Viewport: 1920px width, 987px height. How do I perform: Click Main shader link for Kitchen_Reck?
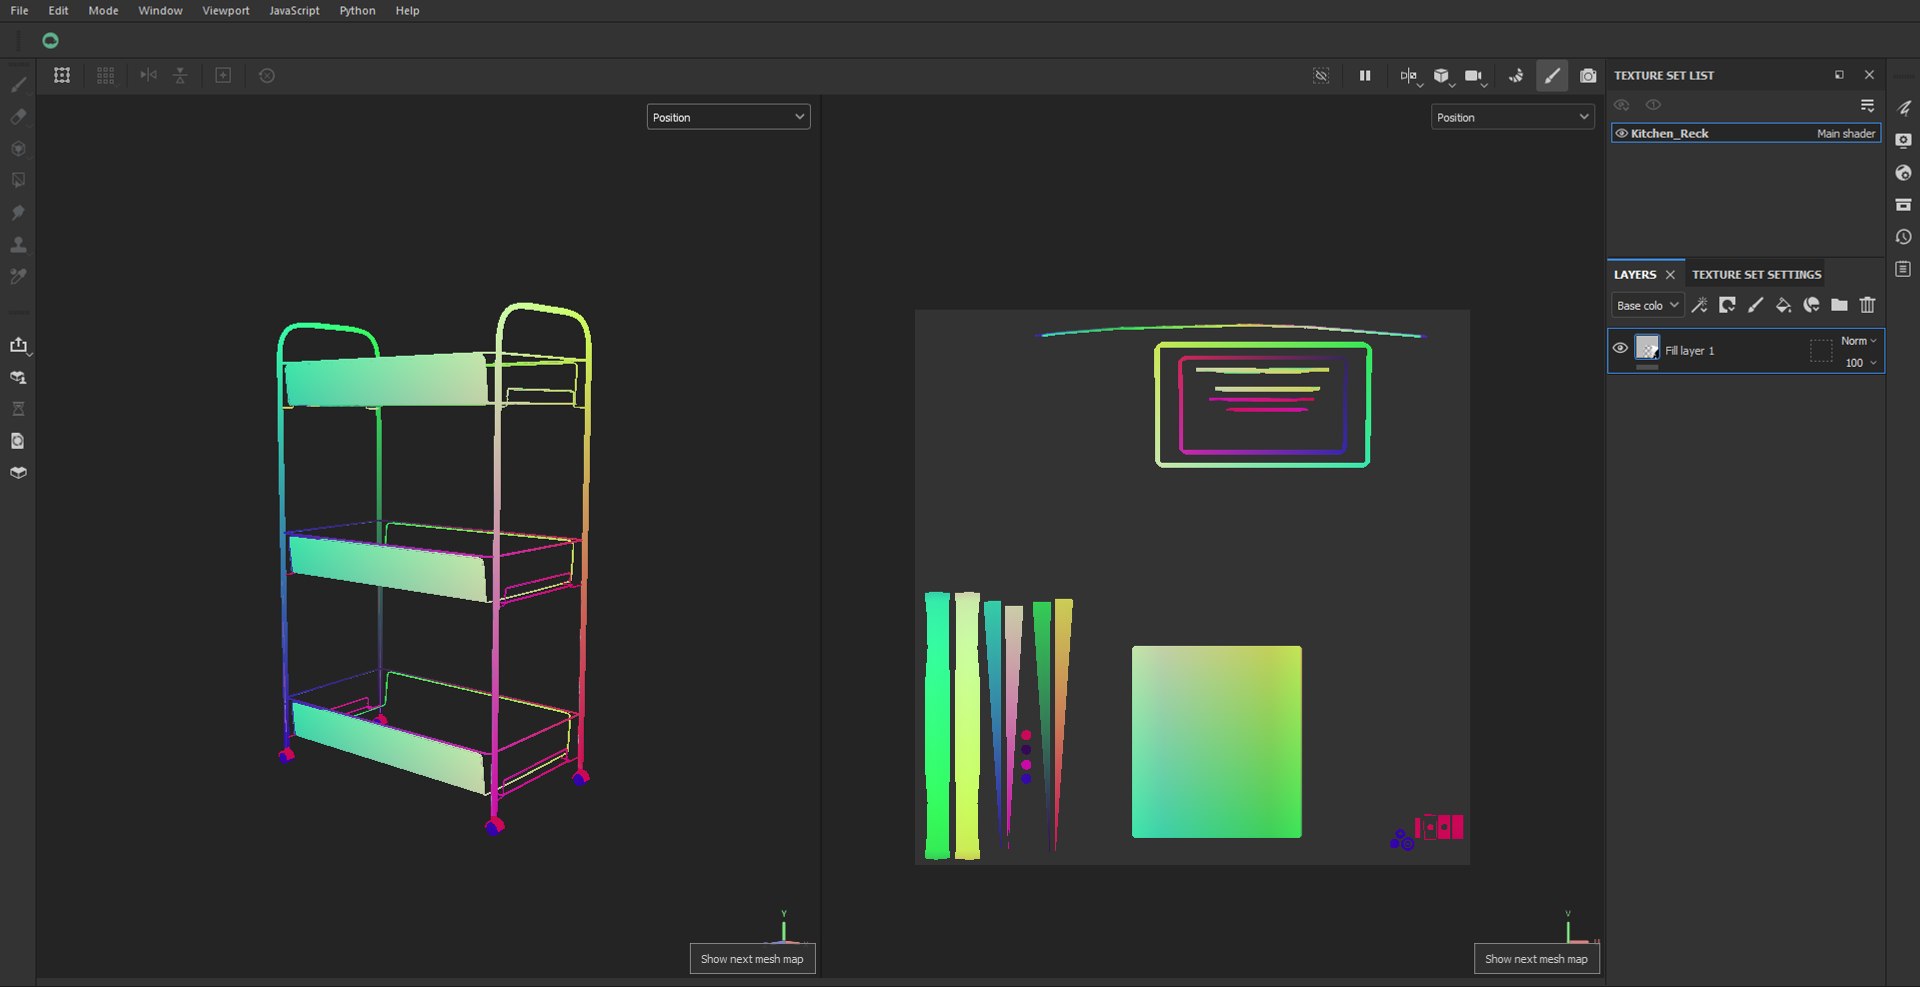pyautogui.click(x=1846, y=133)
